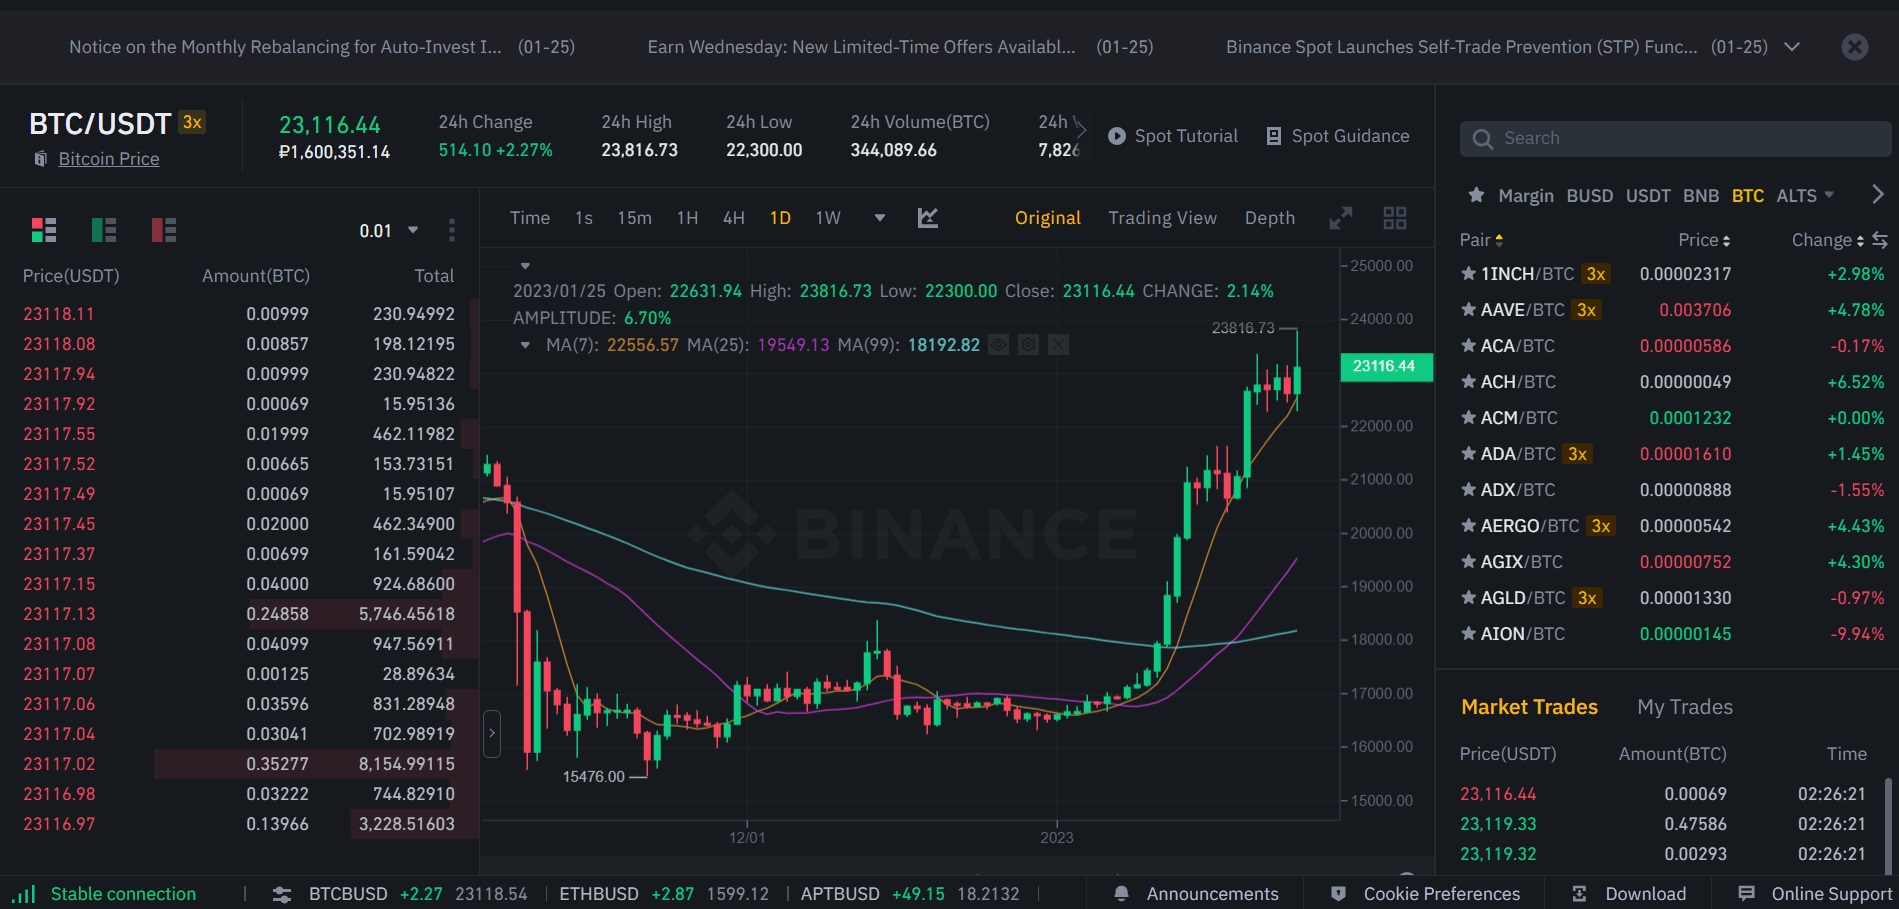
Task: Select the BUSD market tab
Action: tap(1590, 195)
